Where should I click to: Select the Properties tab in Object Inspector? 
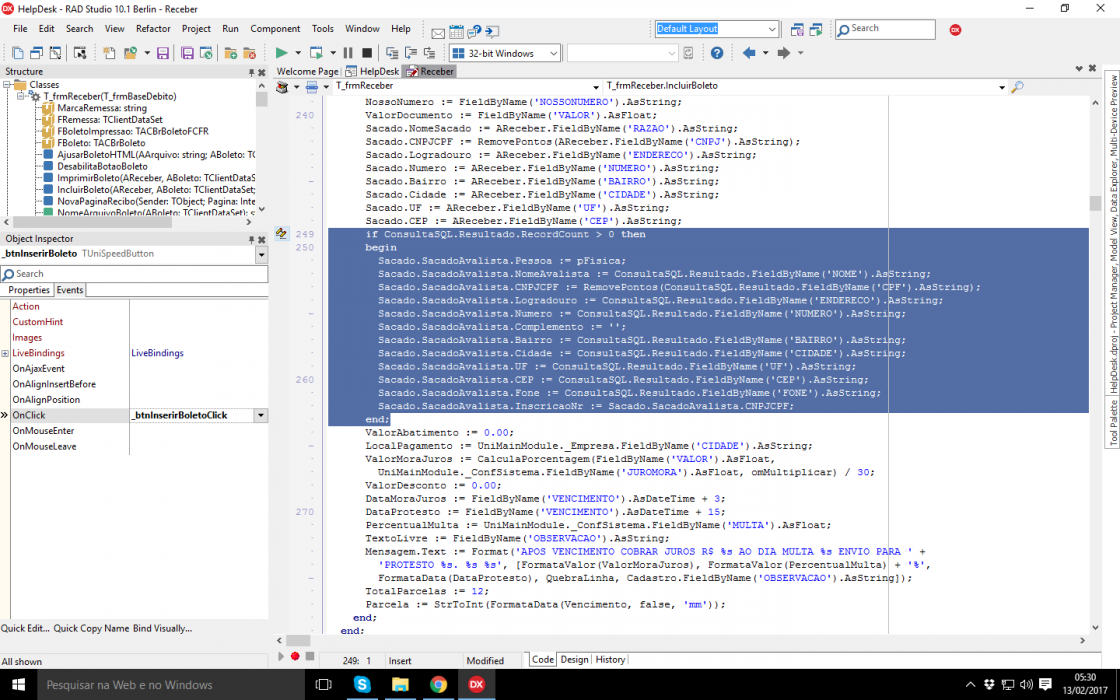(29, 290)
